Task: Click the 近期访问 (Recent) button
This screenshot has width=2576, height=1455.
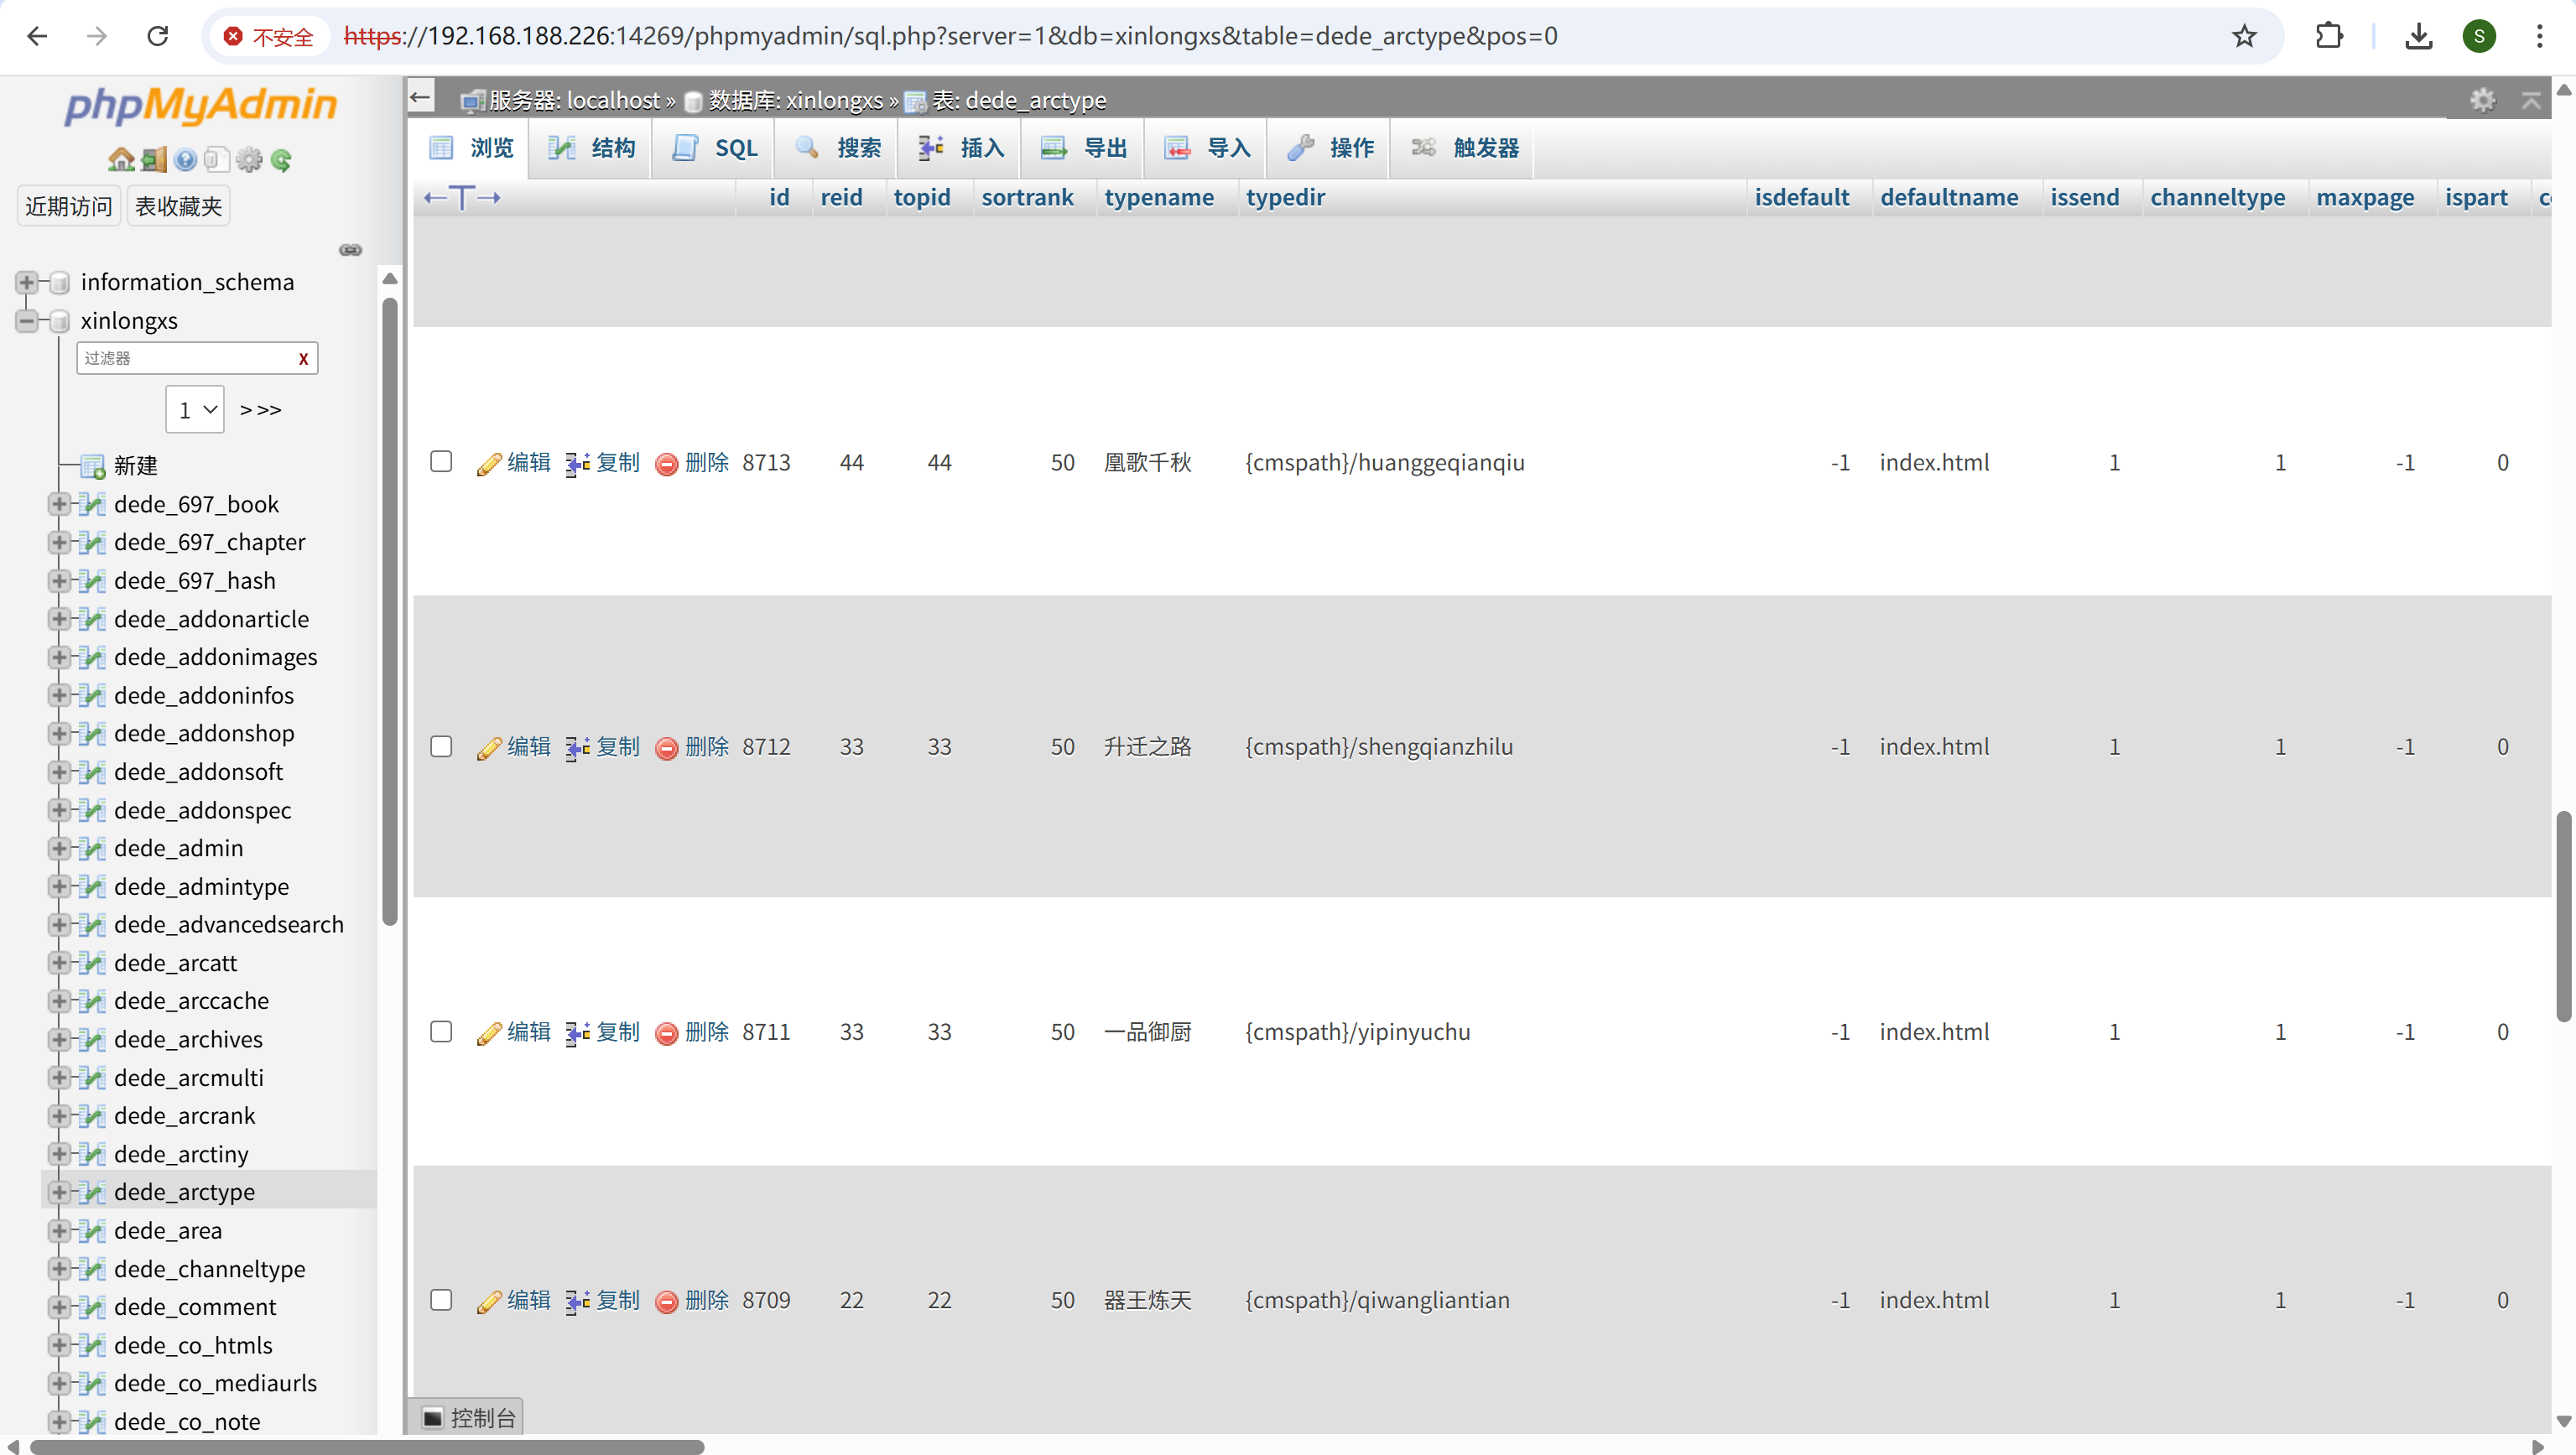Action: pos(68,206)
